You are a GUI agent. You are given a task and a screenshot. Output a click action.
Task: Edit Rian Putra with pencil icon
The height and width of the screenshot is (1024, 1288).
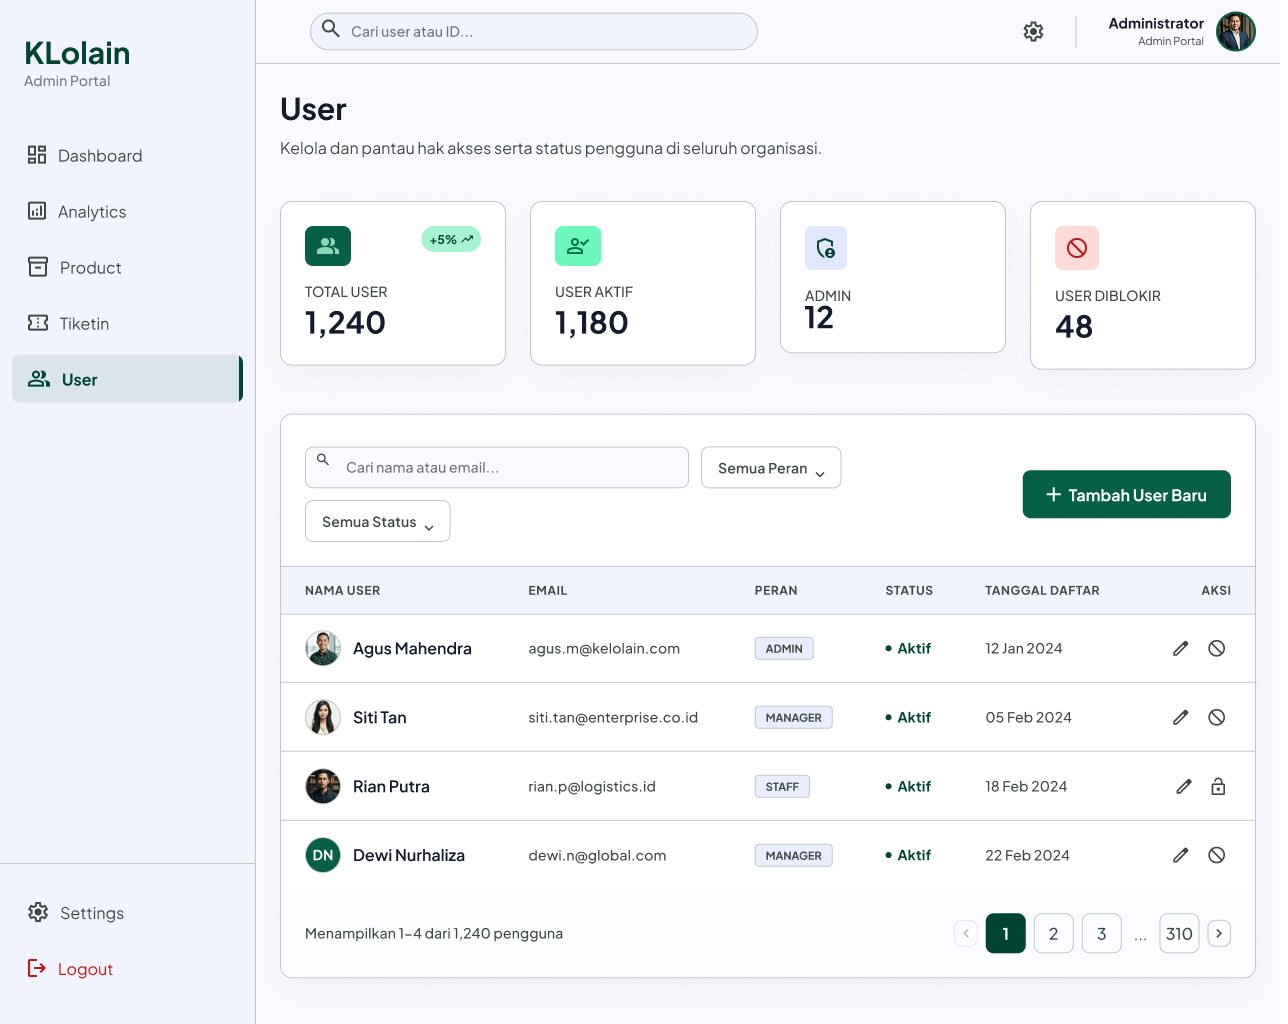pyautogui.click(x=1184, y=786)
